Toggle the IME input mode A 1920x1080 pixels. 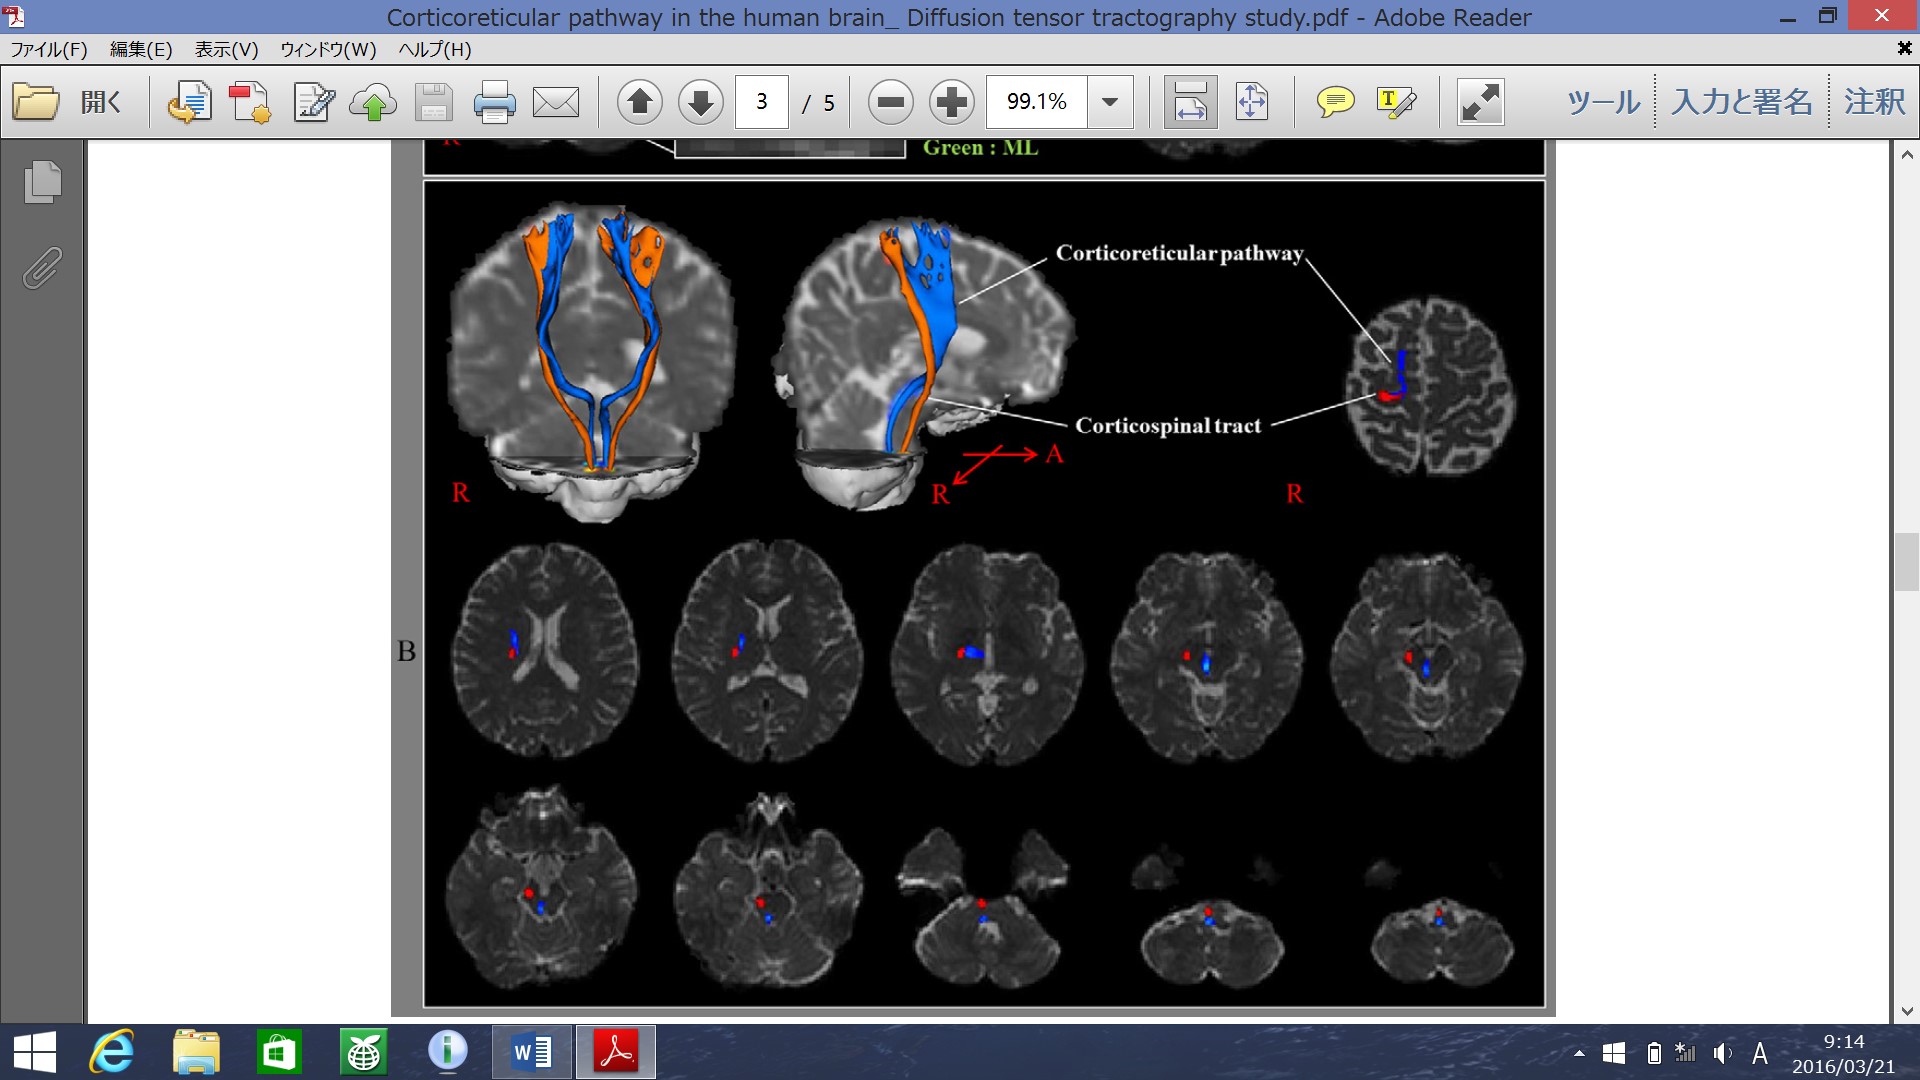point(1760,1053)
